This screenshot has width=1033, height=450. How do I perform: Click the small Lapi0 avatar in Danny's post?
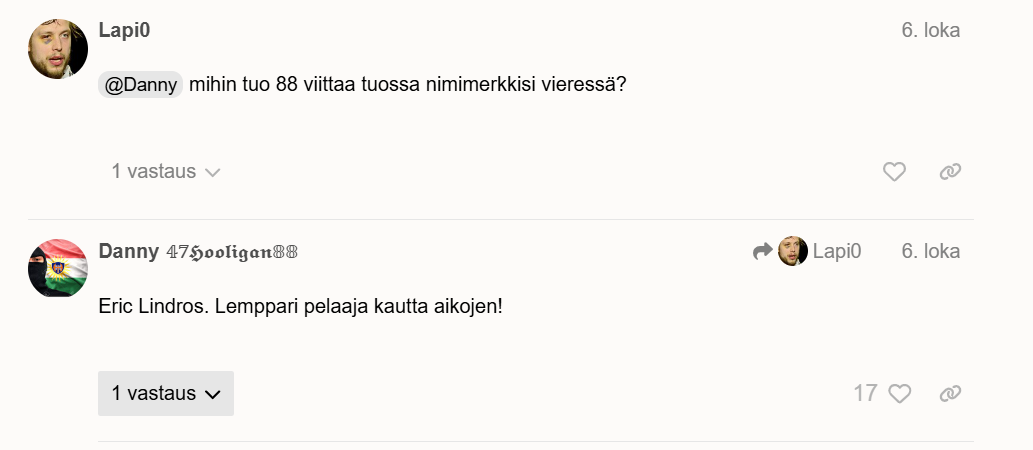[793, 251]
